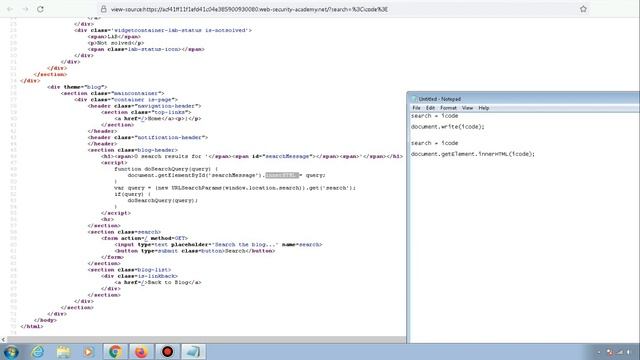This screenshot has height=360, width=640.
Task: Click the 'section class=blog-list' source line
Action: pos(129,269)
